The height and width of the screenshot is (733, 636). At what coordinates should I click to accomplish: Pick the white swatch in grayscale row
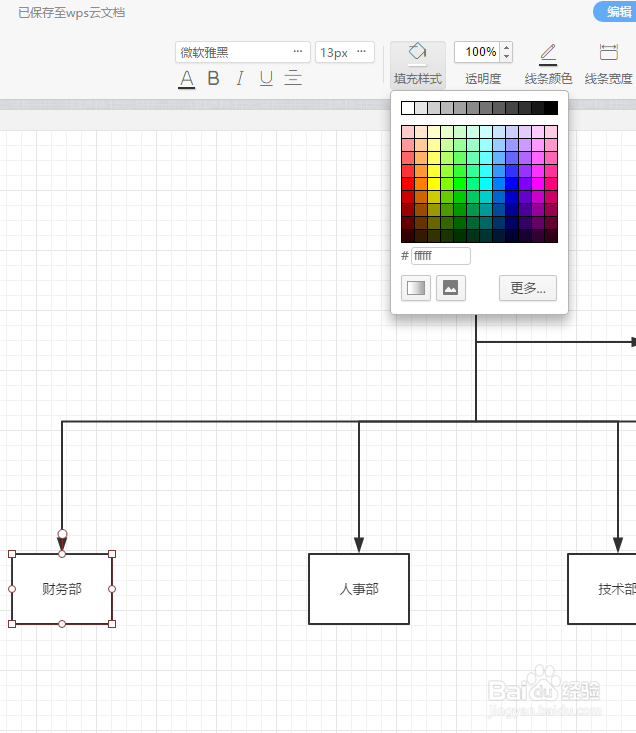point(408,108)
